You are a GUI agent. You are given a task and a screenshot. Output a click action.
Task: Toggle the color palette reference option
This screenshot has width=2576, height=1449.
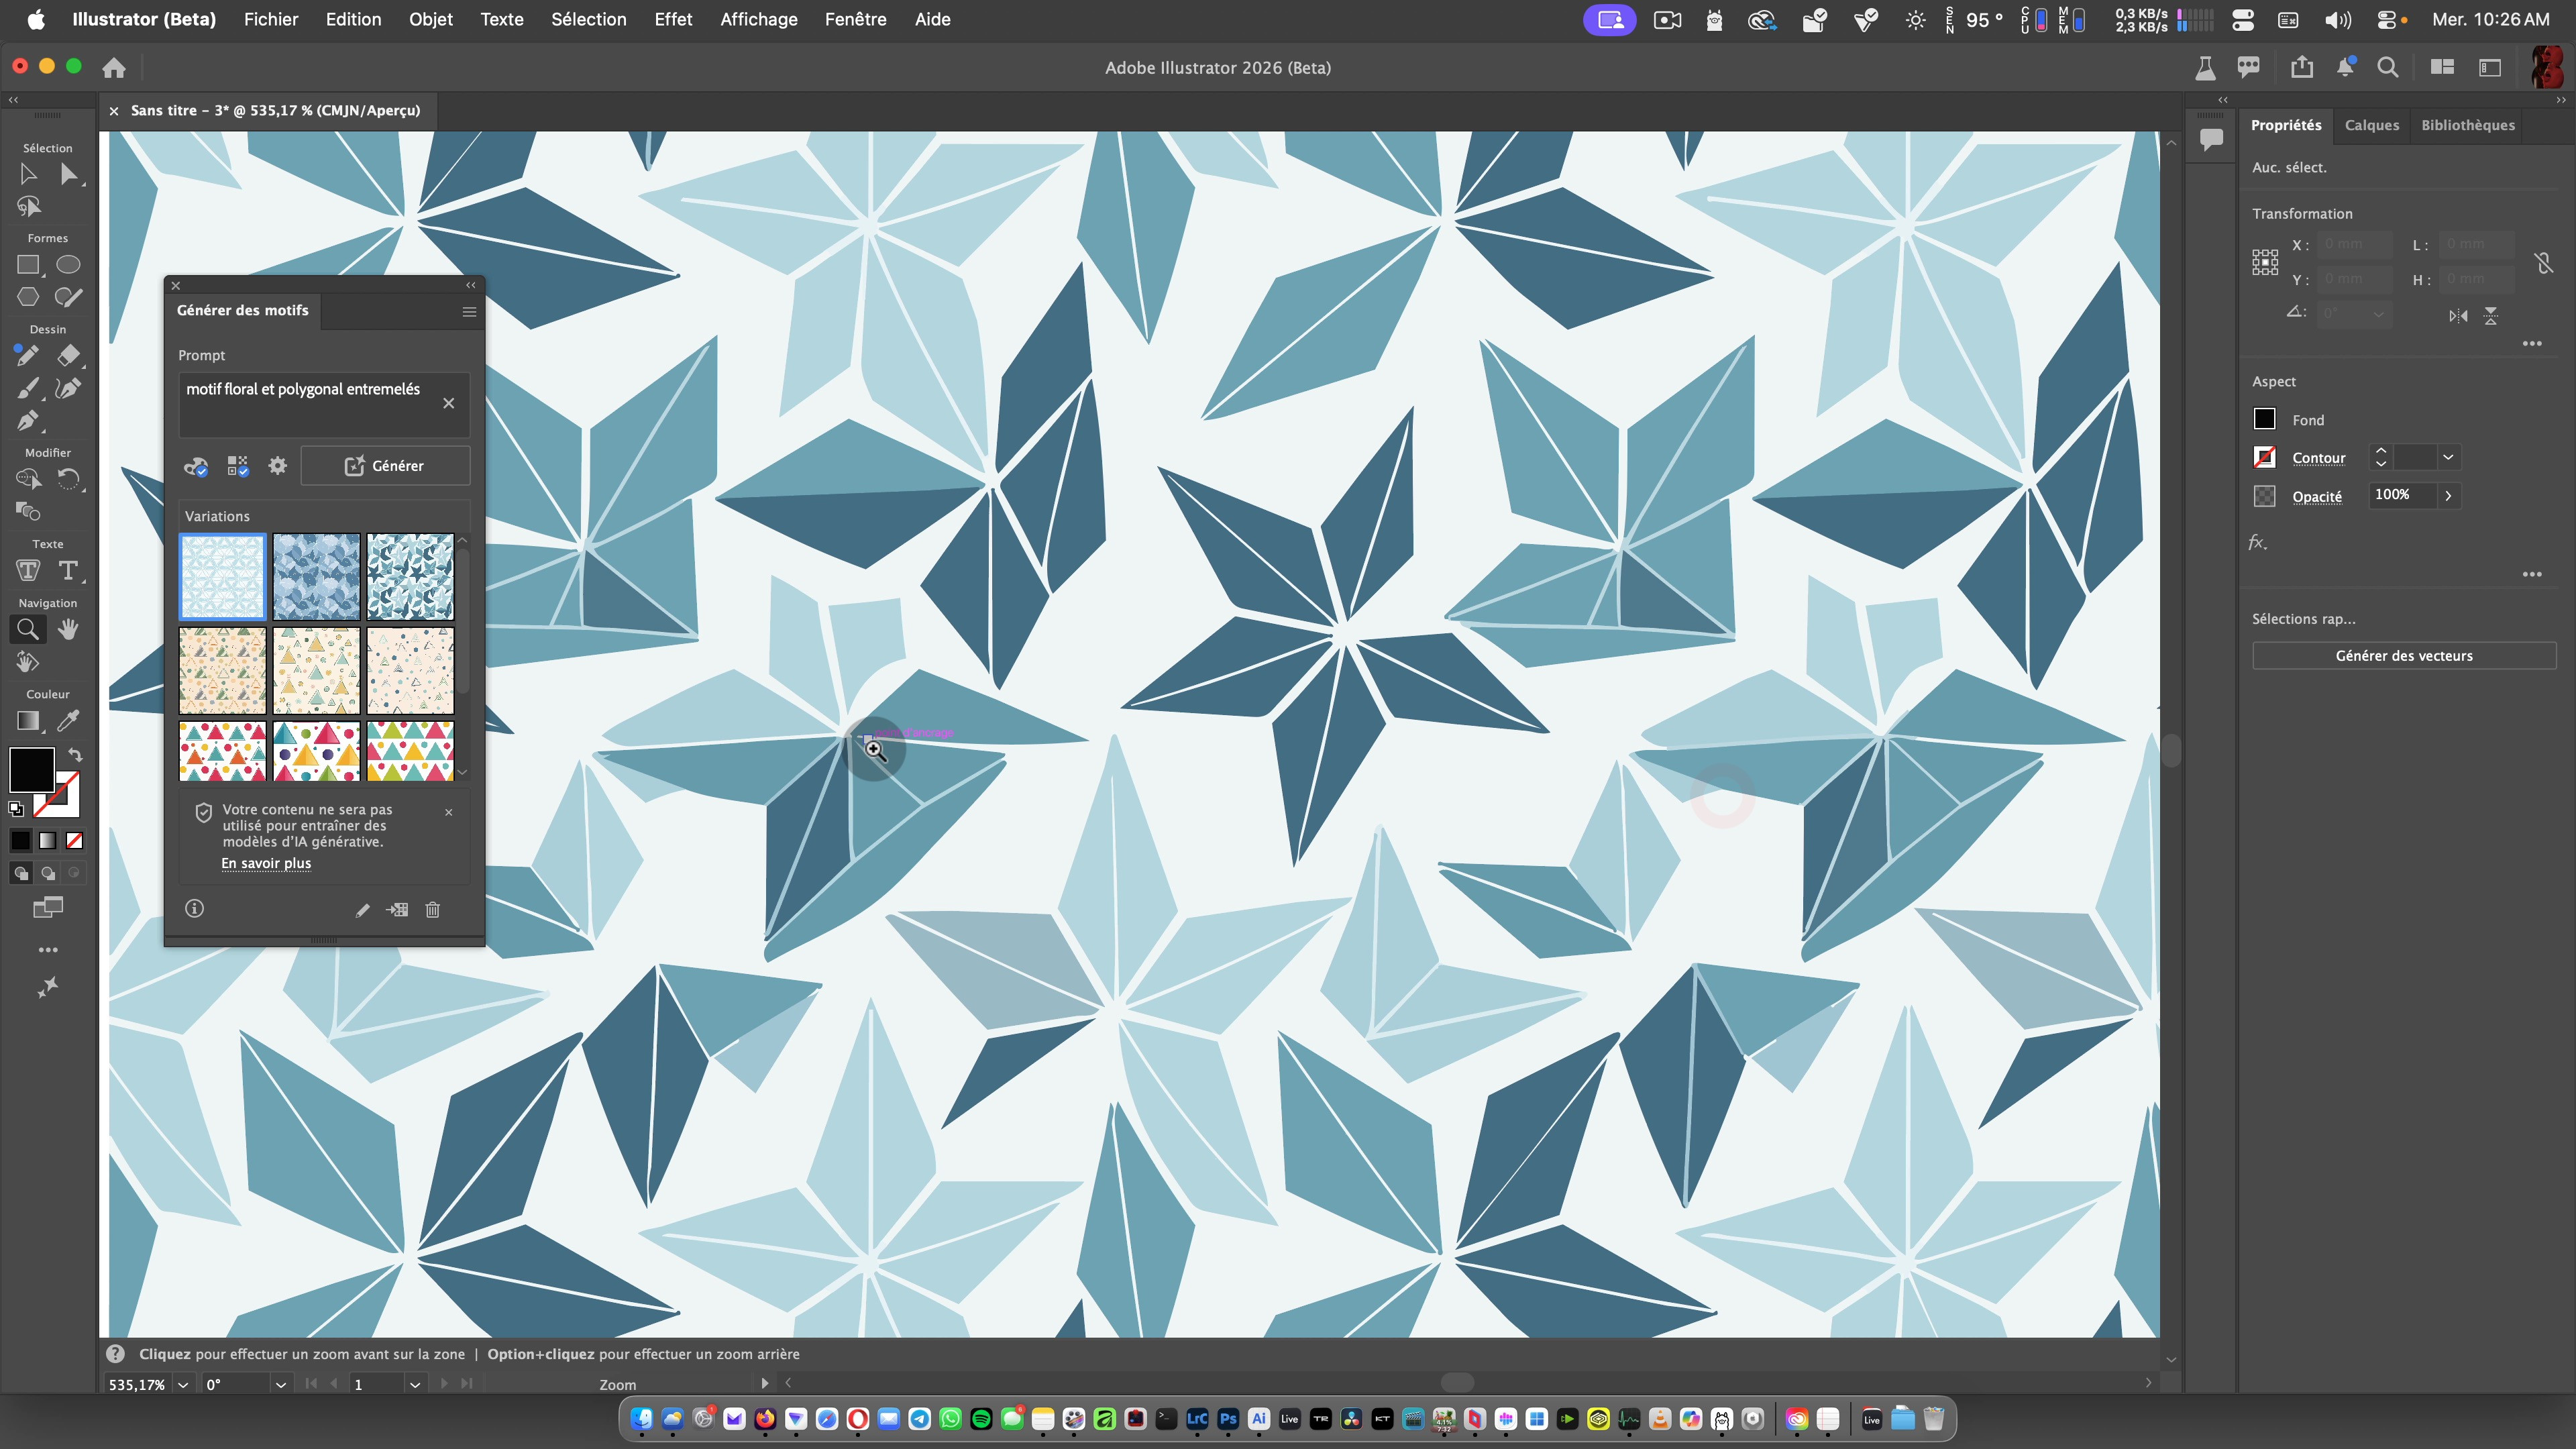pos(196,466)
